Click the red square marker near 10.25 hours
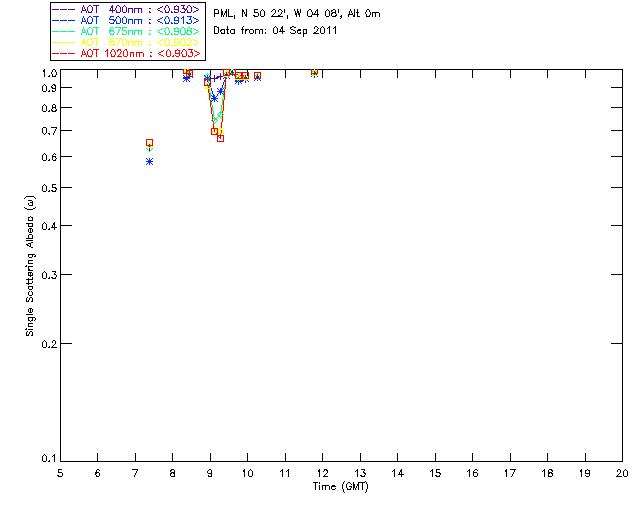 click(257, 76)
